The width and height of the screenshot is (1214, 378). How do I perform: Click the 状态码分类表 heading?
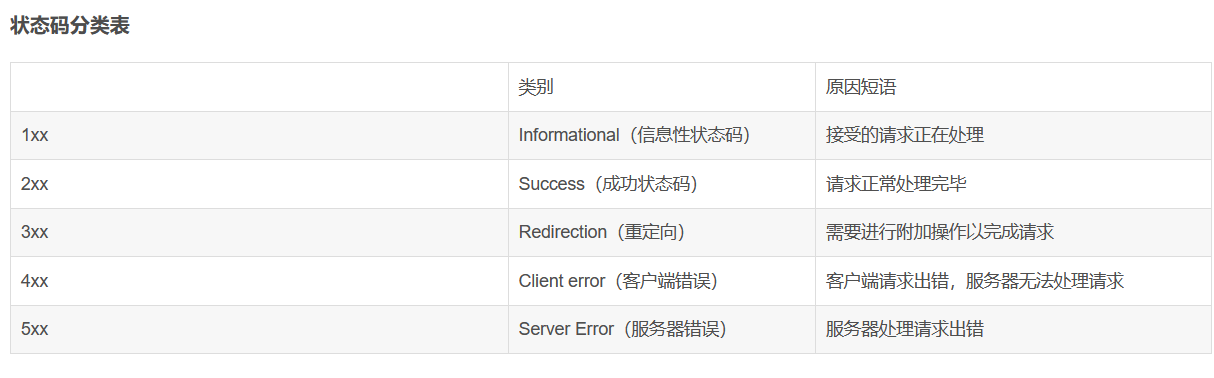tap(70, 27)
